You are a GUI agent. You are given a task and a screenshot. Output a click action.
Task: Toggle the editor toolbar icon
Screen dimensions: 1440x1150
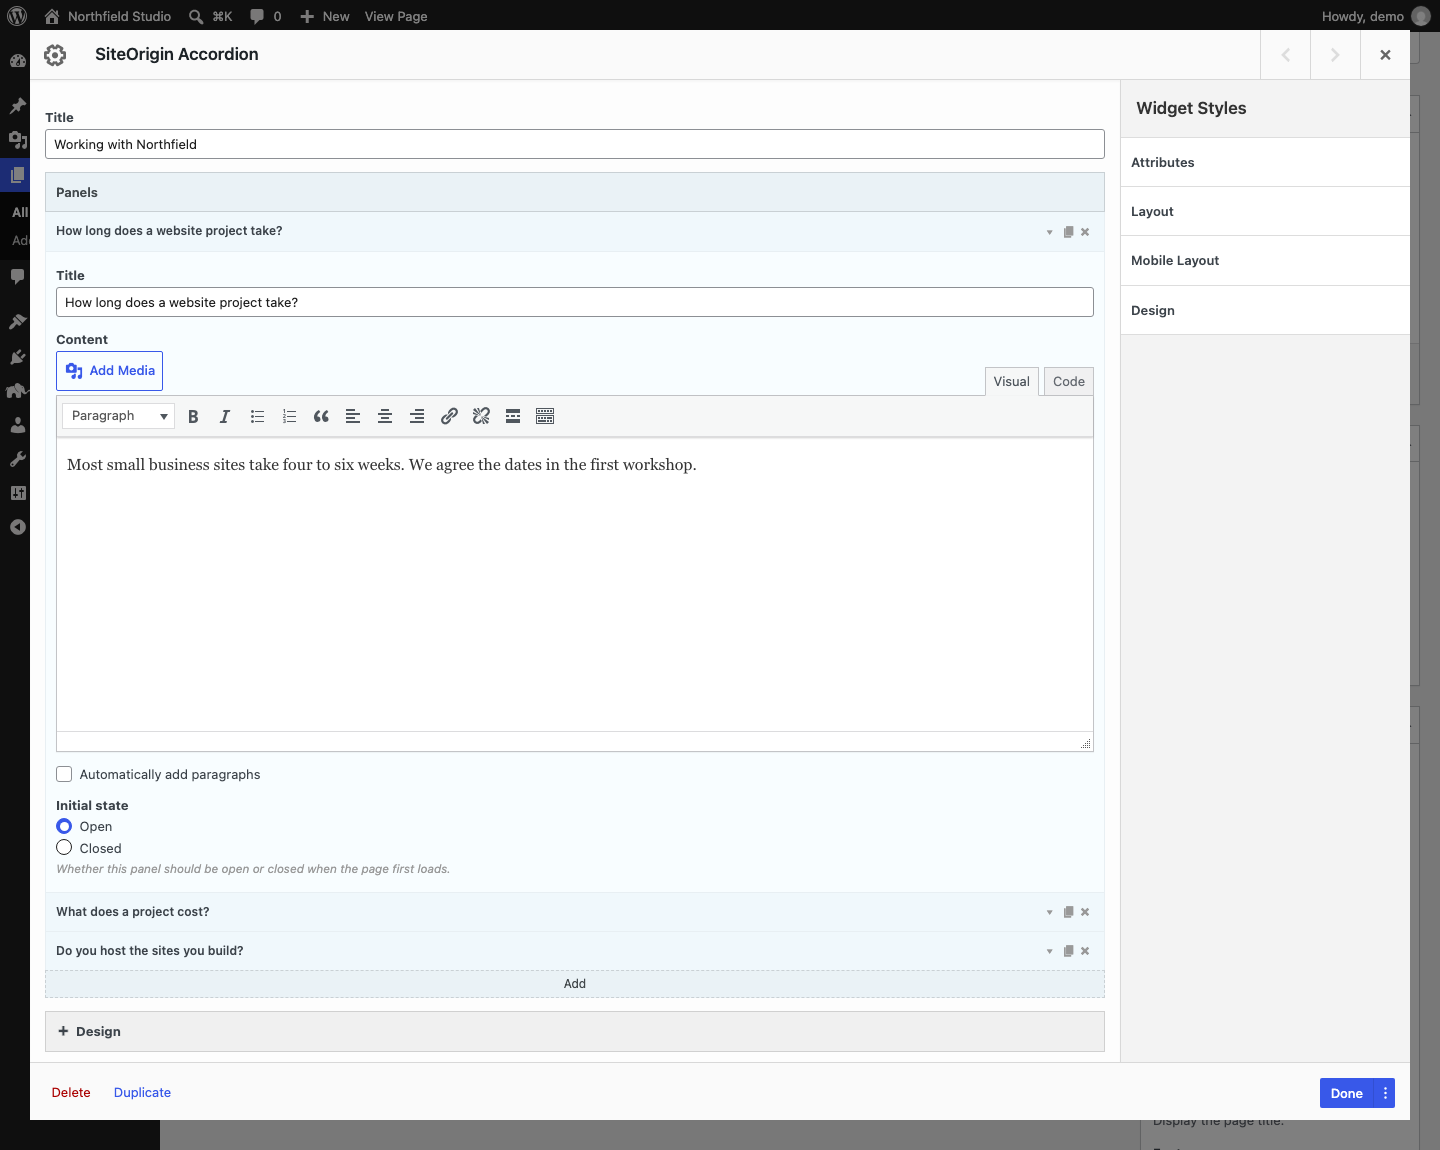point(545,416)
